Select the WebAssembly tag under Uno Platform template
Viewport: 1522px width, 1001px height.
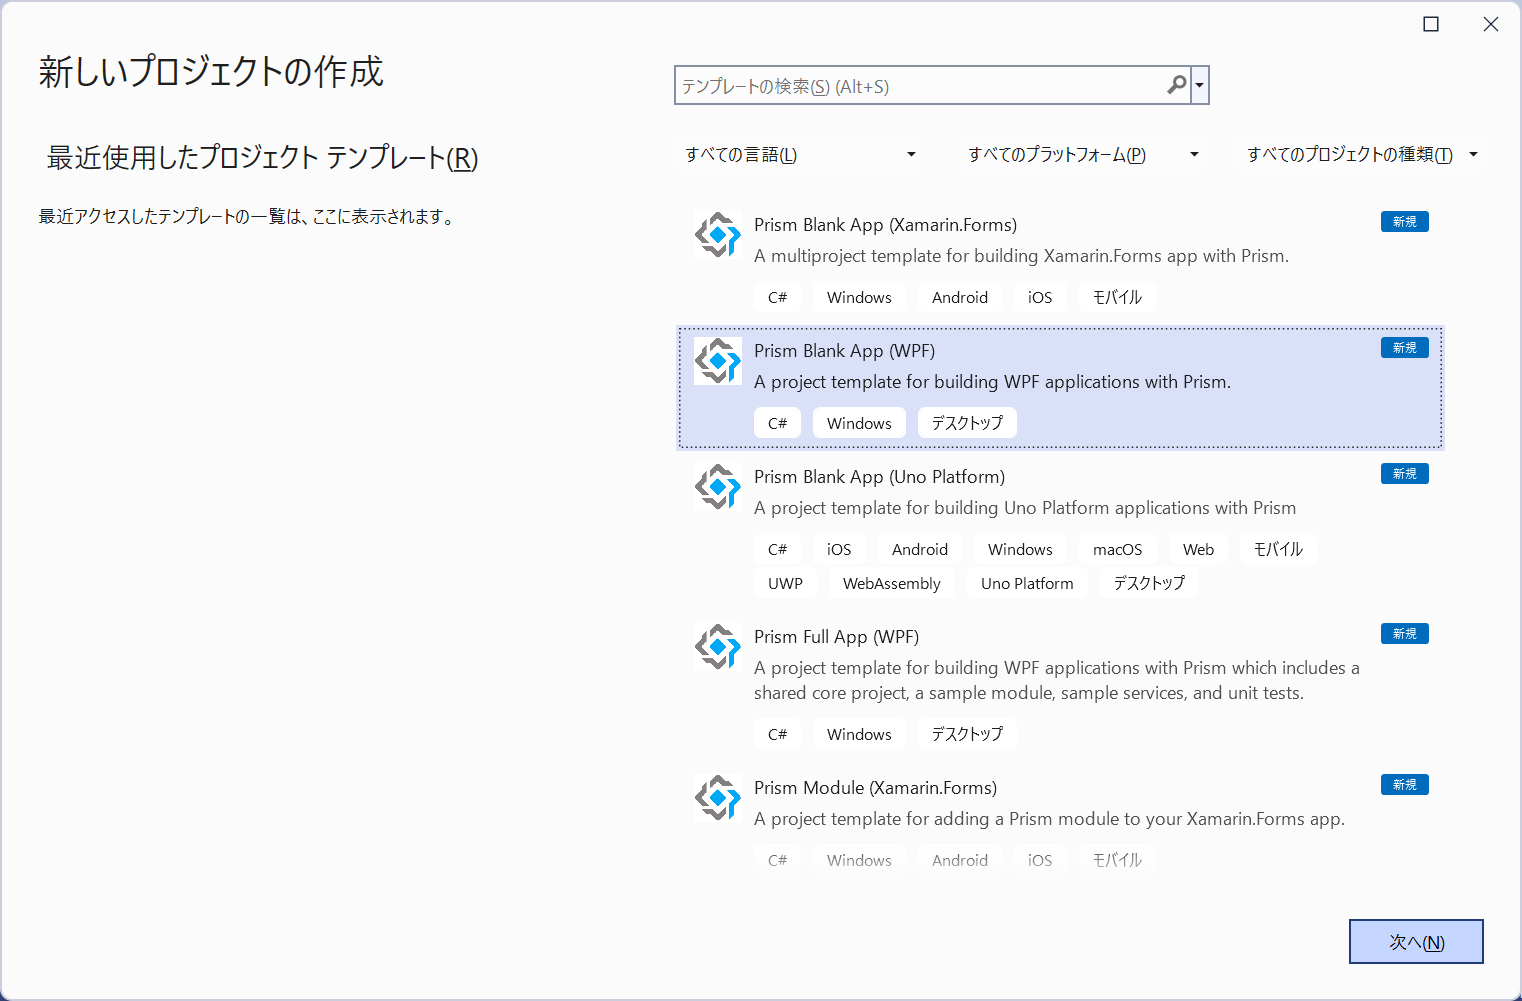[x=891, y=582]
